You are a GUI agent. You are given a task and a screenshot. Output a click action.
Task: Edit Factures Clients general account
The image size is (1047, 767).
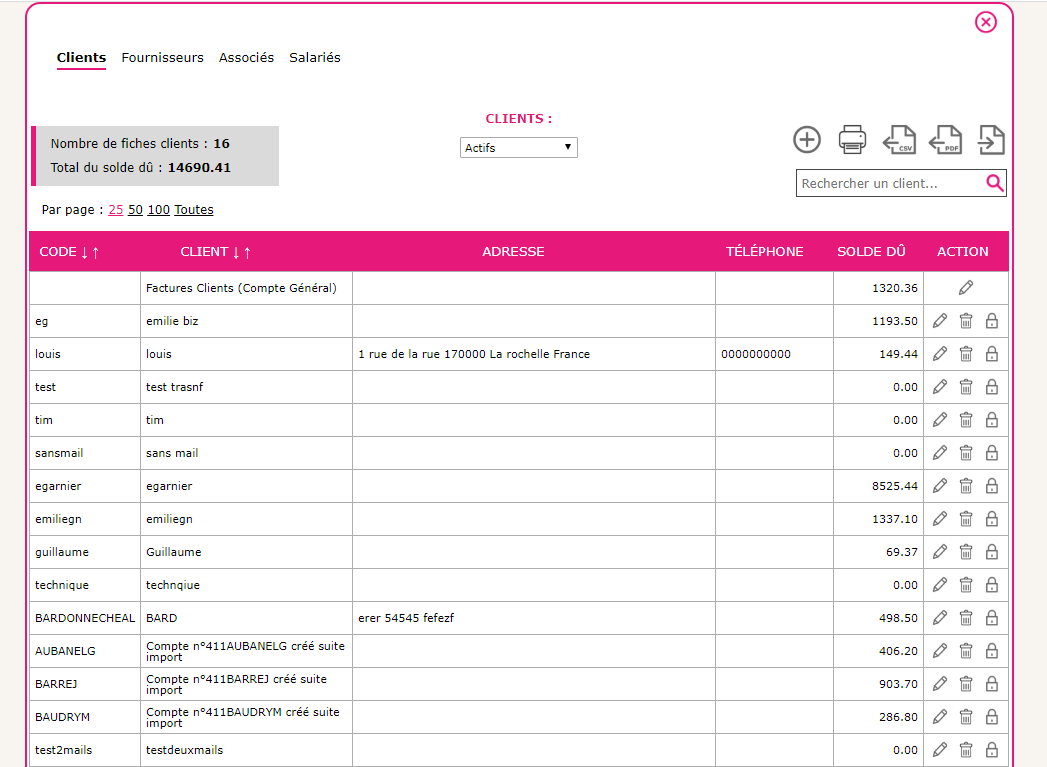[x=966, y=288]
